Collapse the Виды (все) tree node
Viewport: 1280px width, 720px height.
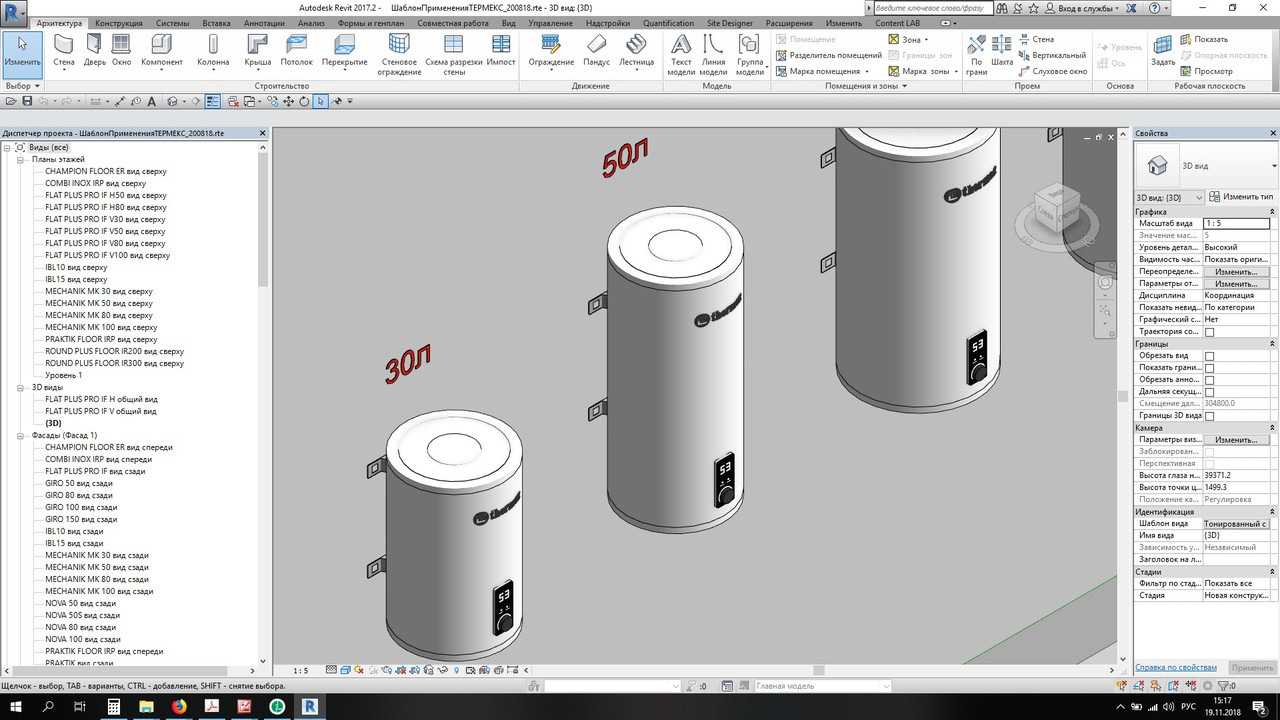[x=8, y=147]
